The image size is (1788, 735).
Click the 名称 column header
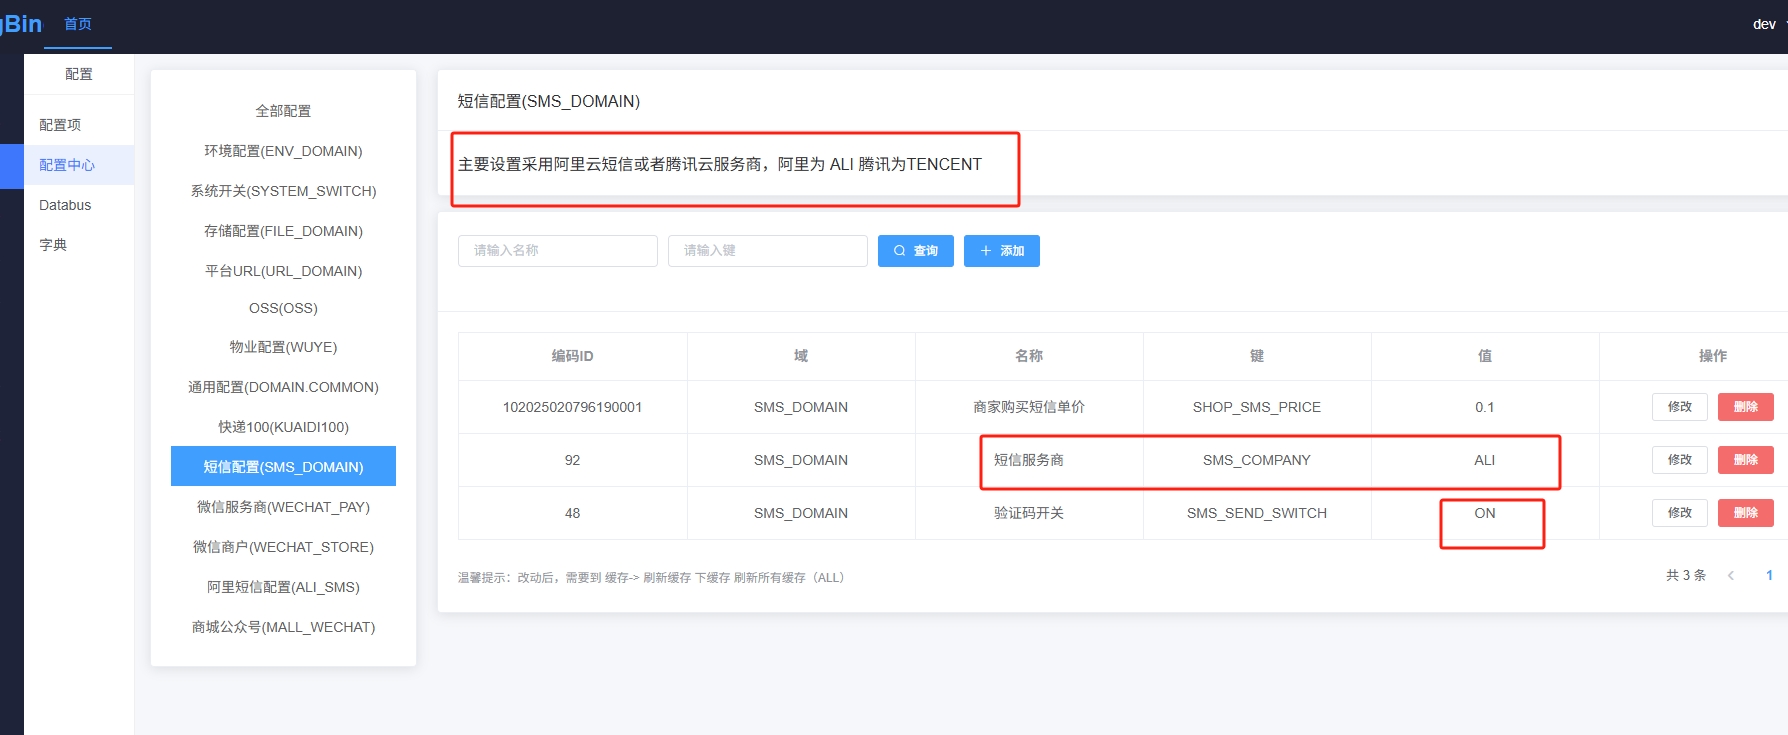click(x=1029, y=356)
